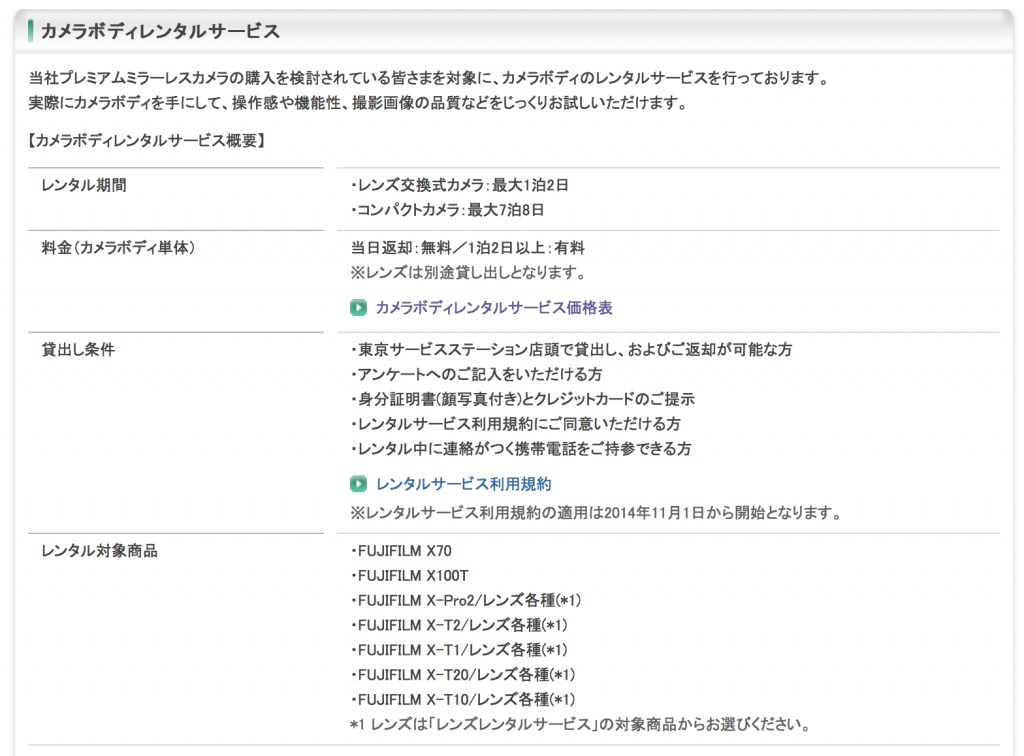Click FUJIFILM X-T10 list item
The height and width of the screenshot is (756, 1024).
(x=463, y=700)
